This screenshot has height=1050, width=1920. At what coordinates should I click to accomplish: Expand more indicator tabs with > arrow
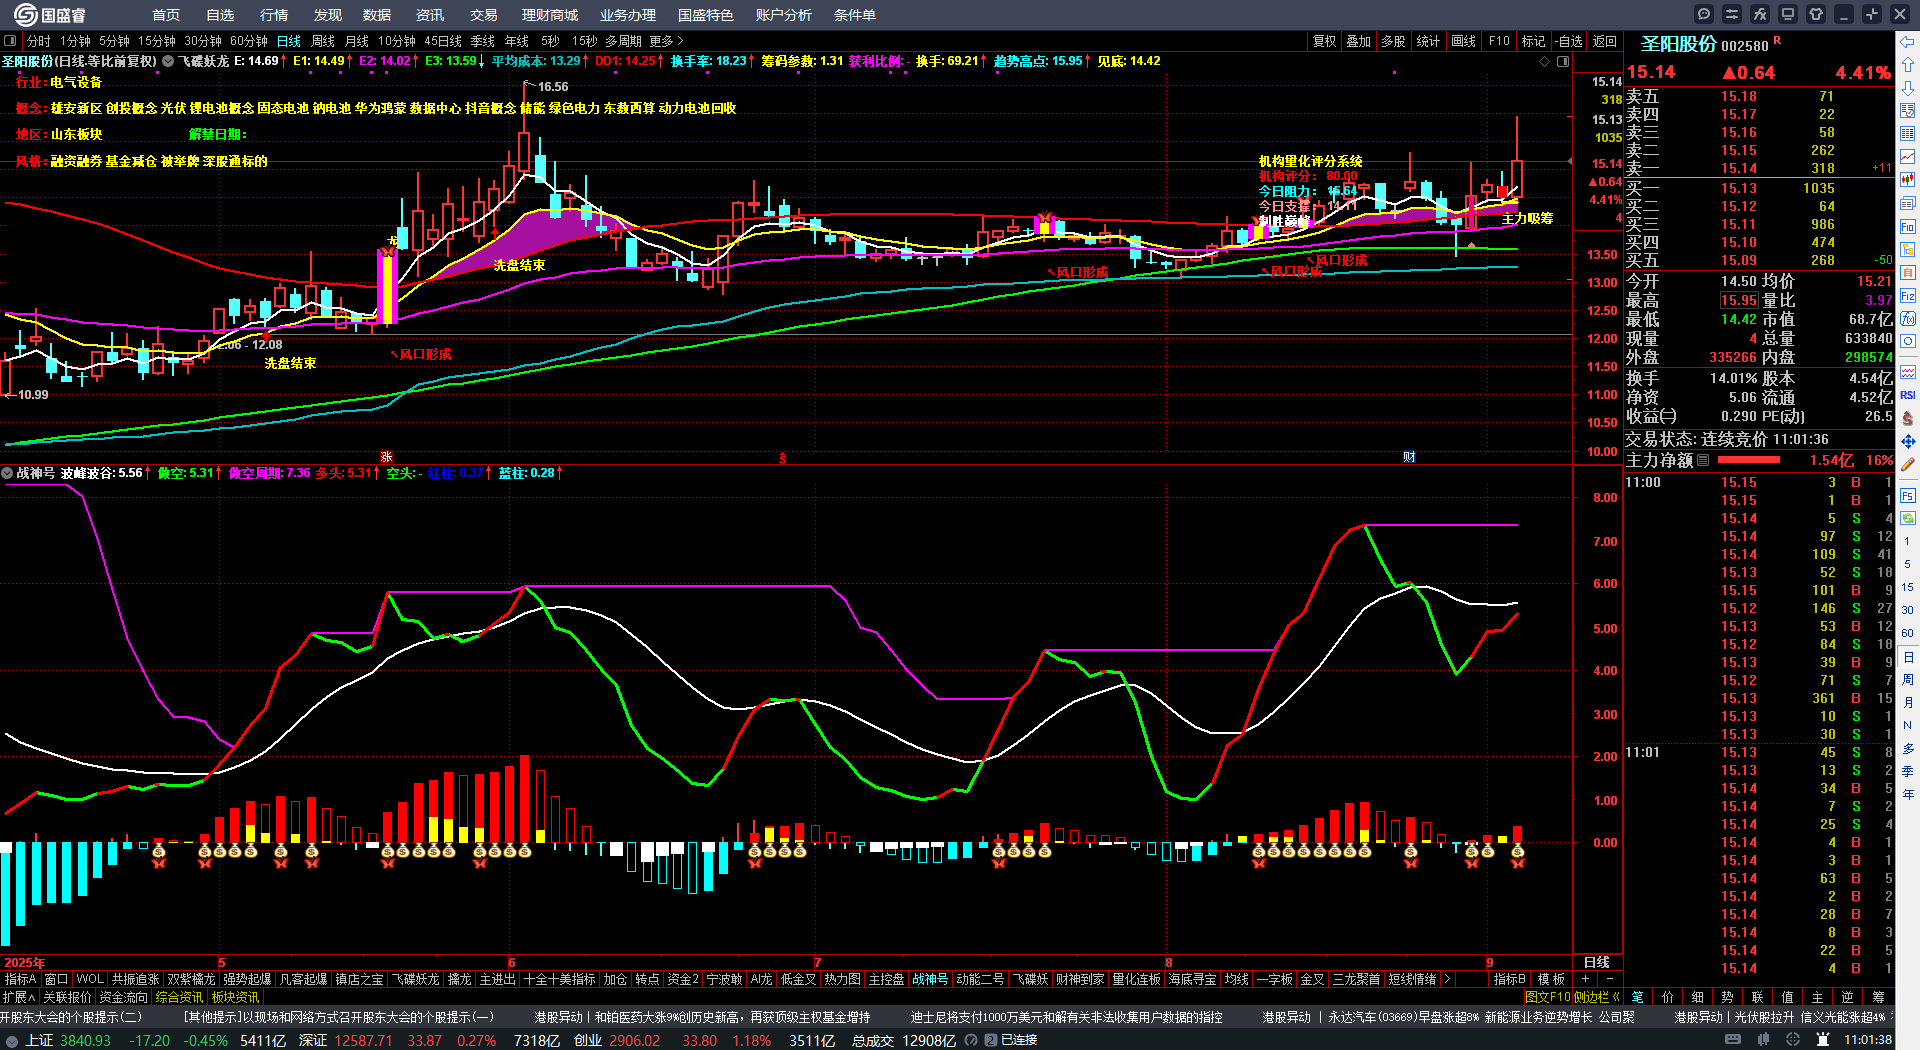[x=1446, y=979]
